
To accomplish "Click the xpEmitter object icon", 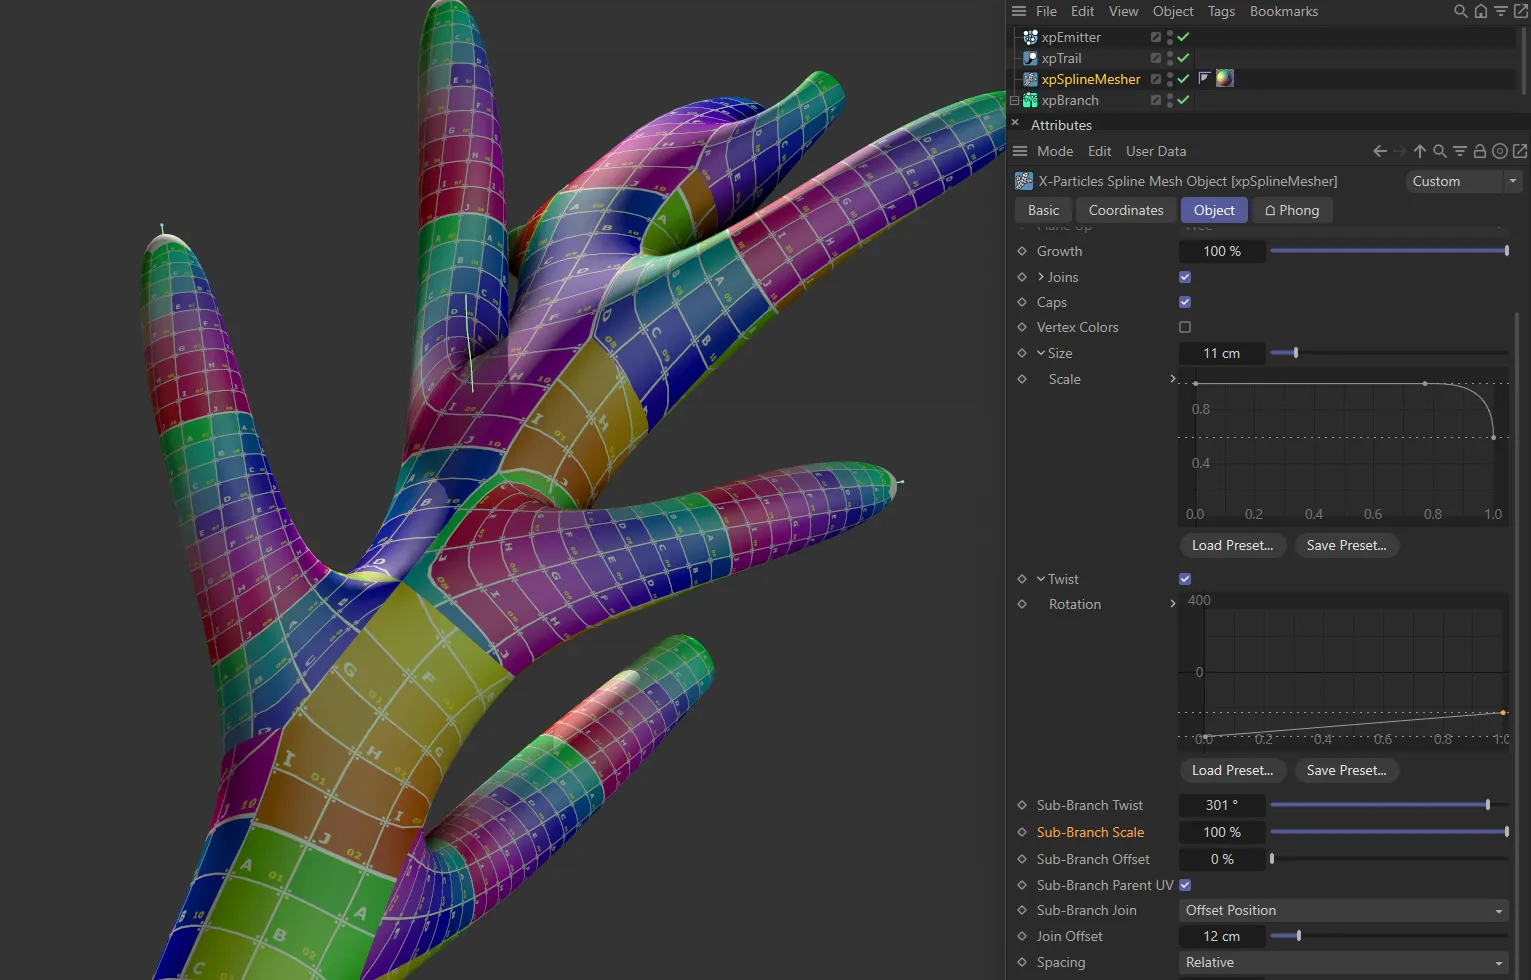I will coord(1029,37).
